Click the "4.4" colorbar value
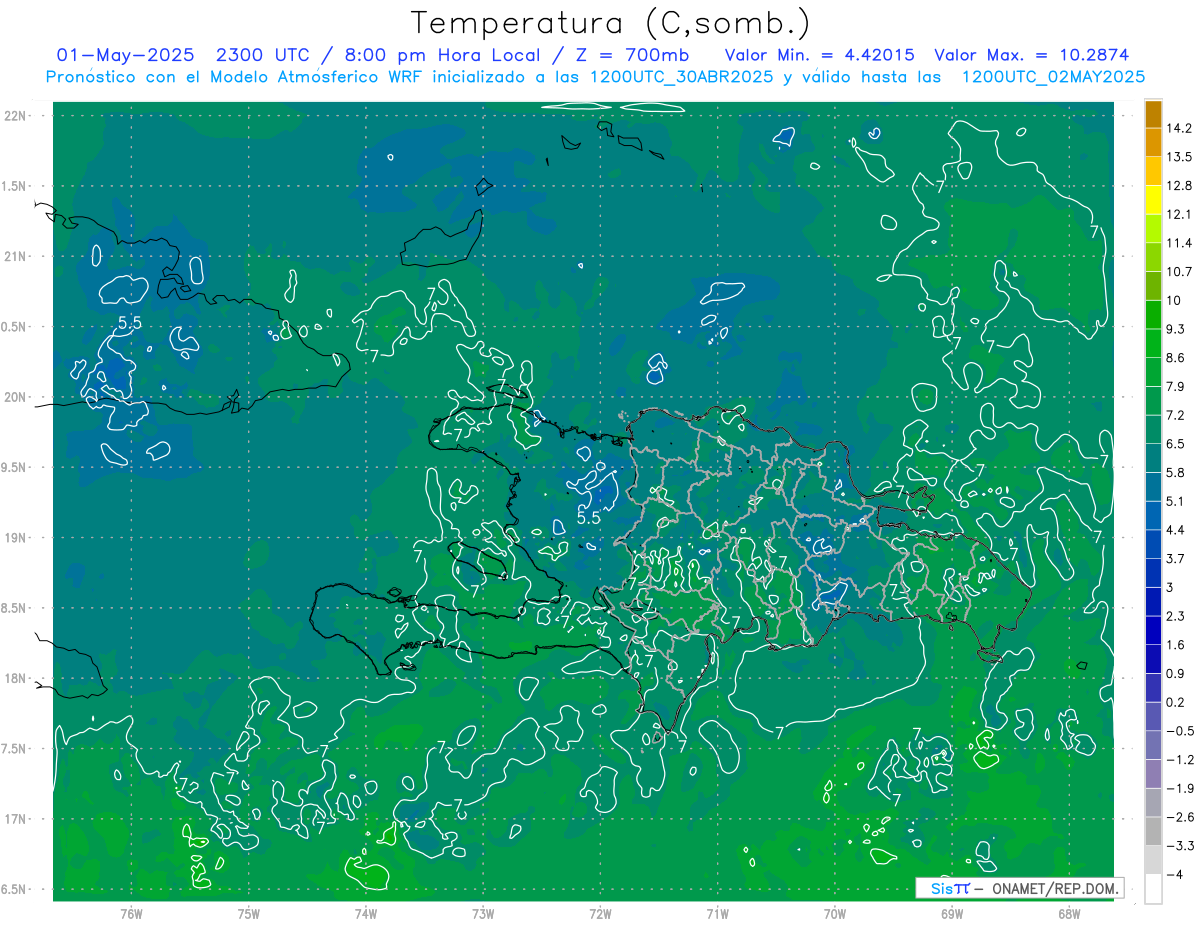The width and height of the screenshot is (1200, 927). click(1176, 530)
